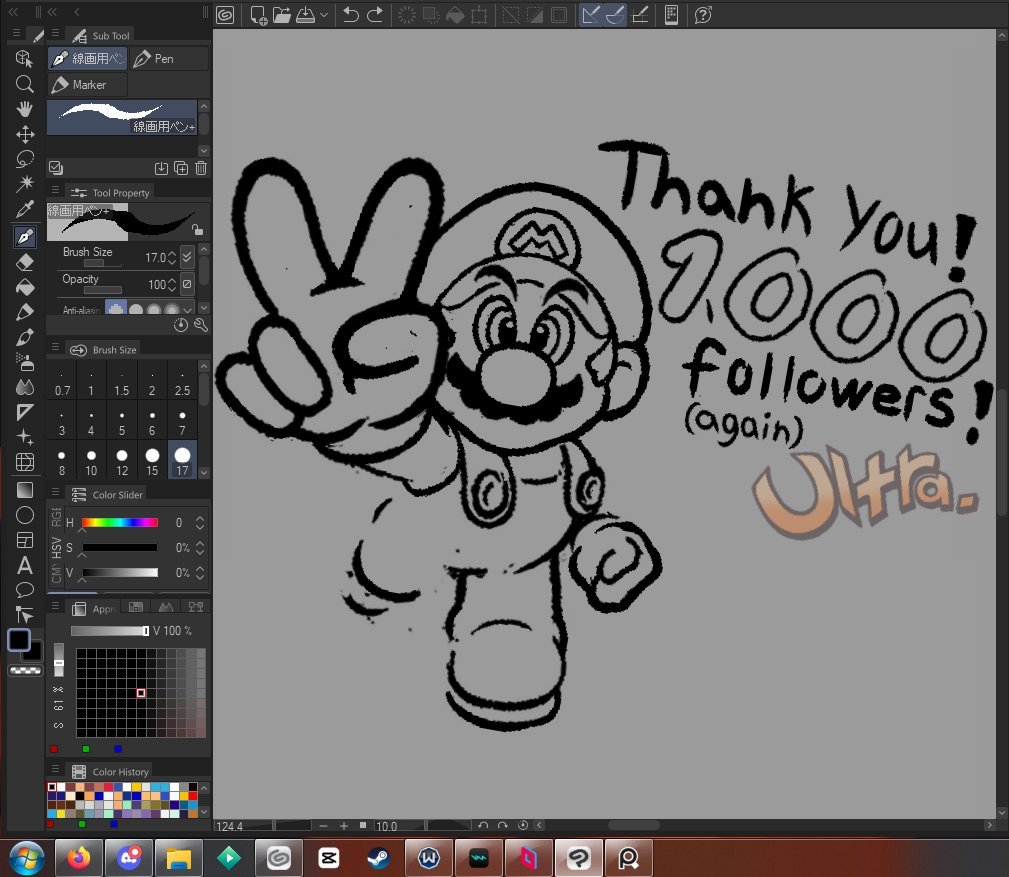Viewport: 1009px width, 877px height.
Task: Select transparent color swatch
Action: point(25,670)
